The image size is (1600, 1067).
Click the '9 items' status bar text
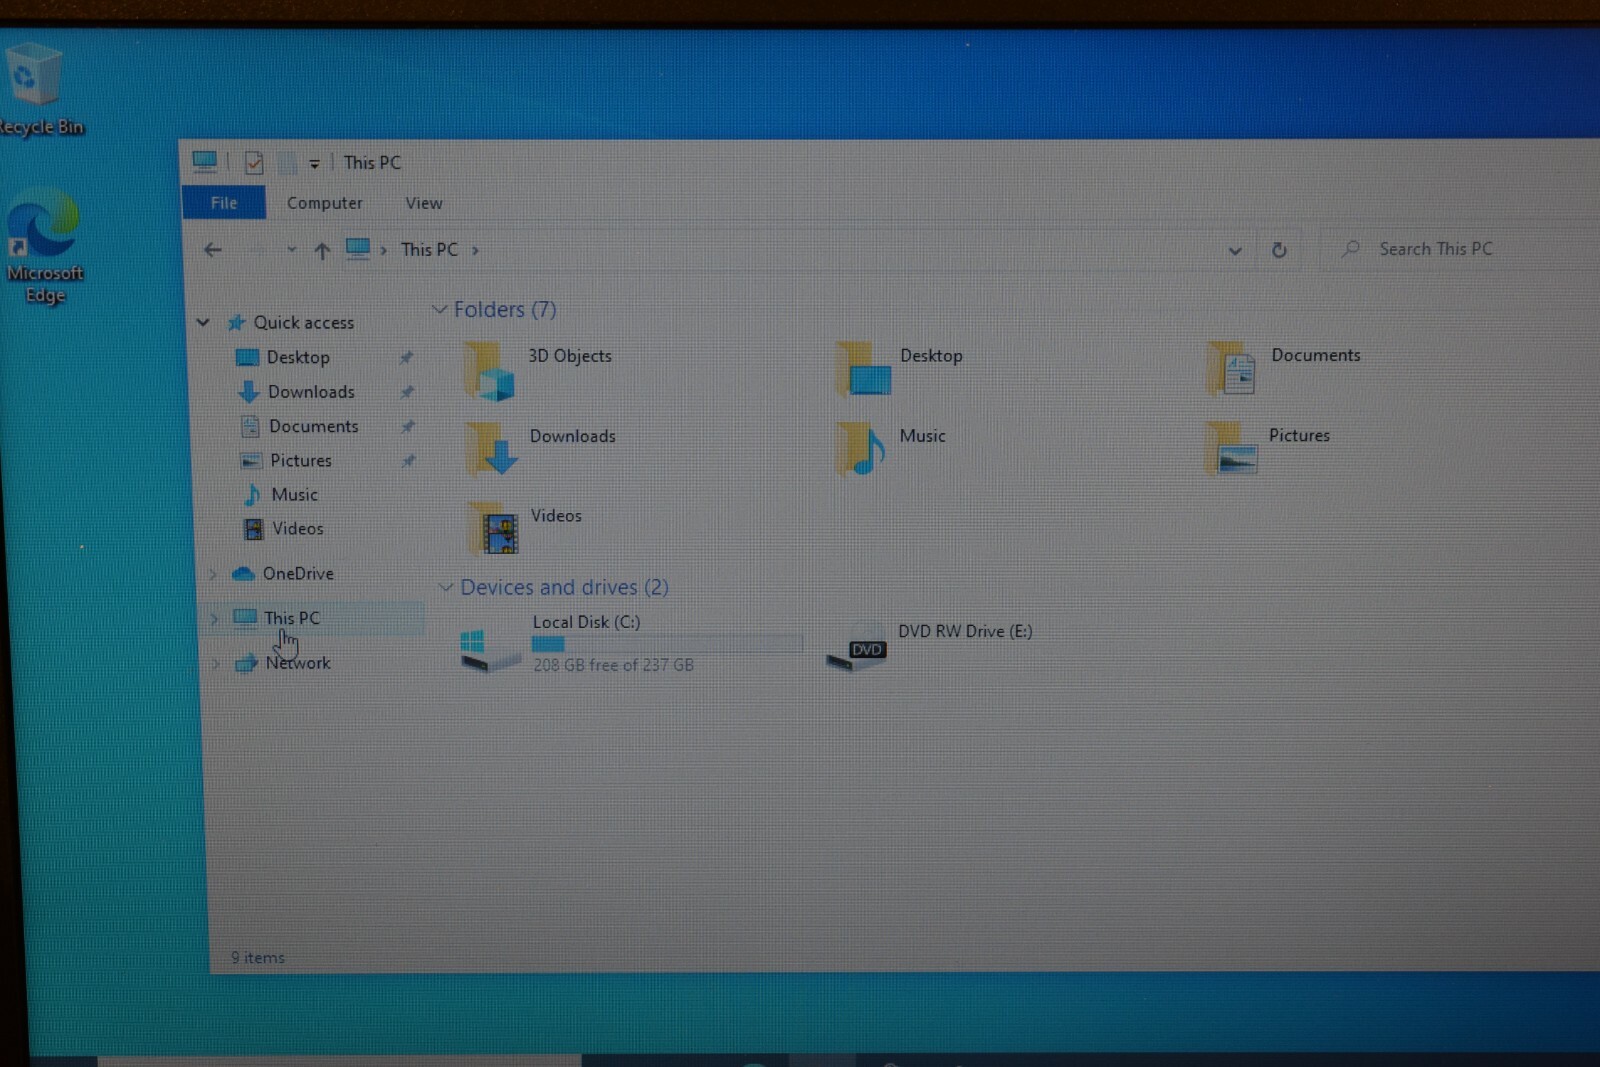click(258, 958)
